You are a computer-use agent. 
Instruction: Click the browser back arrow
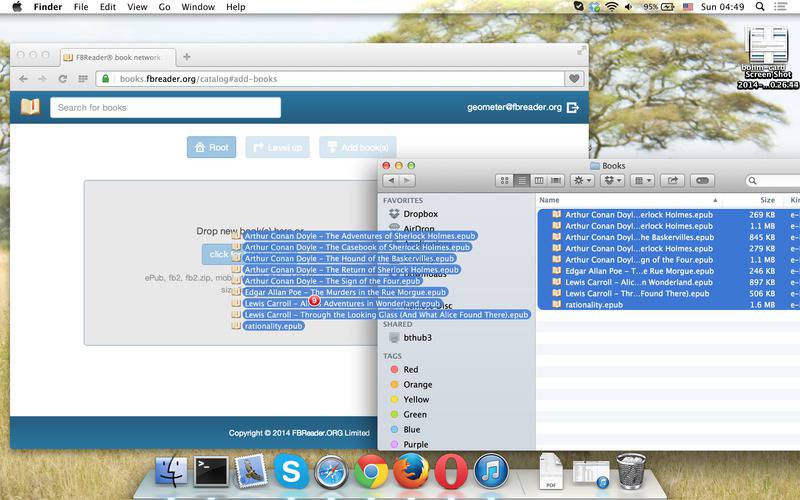click(23, 79)
